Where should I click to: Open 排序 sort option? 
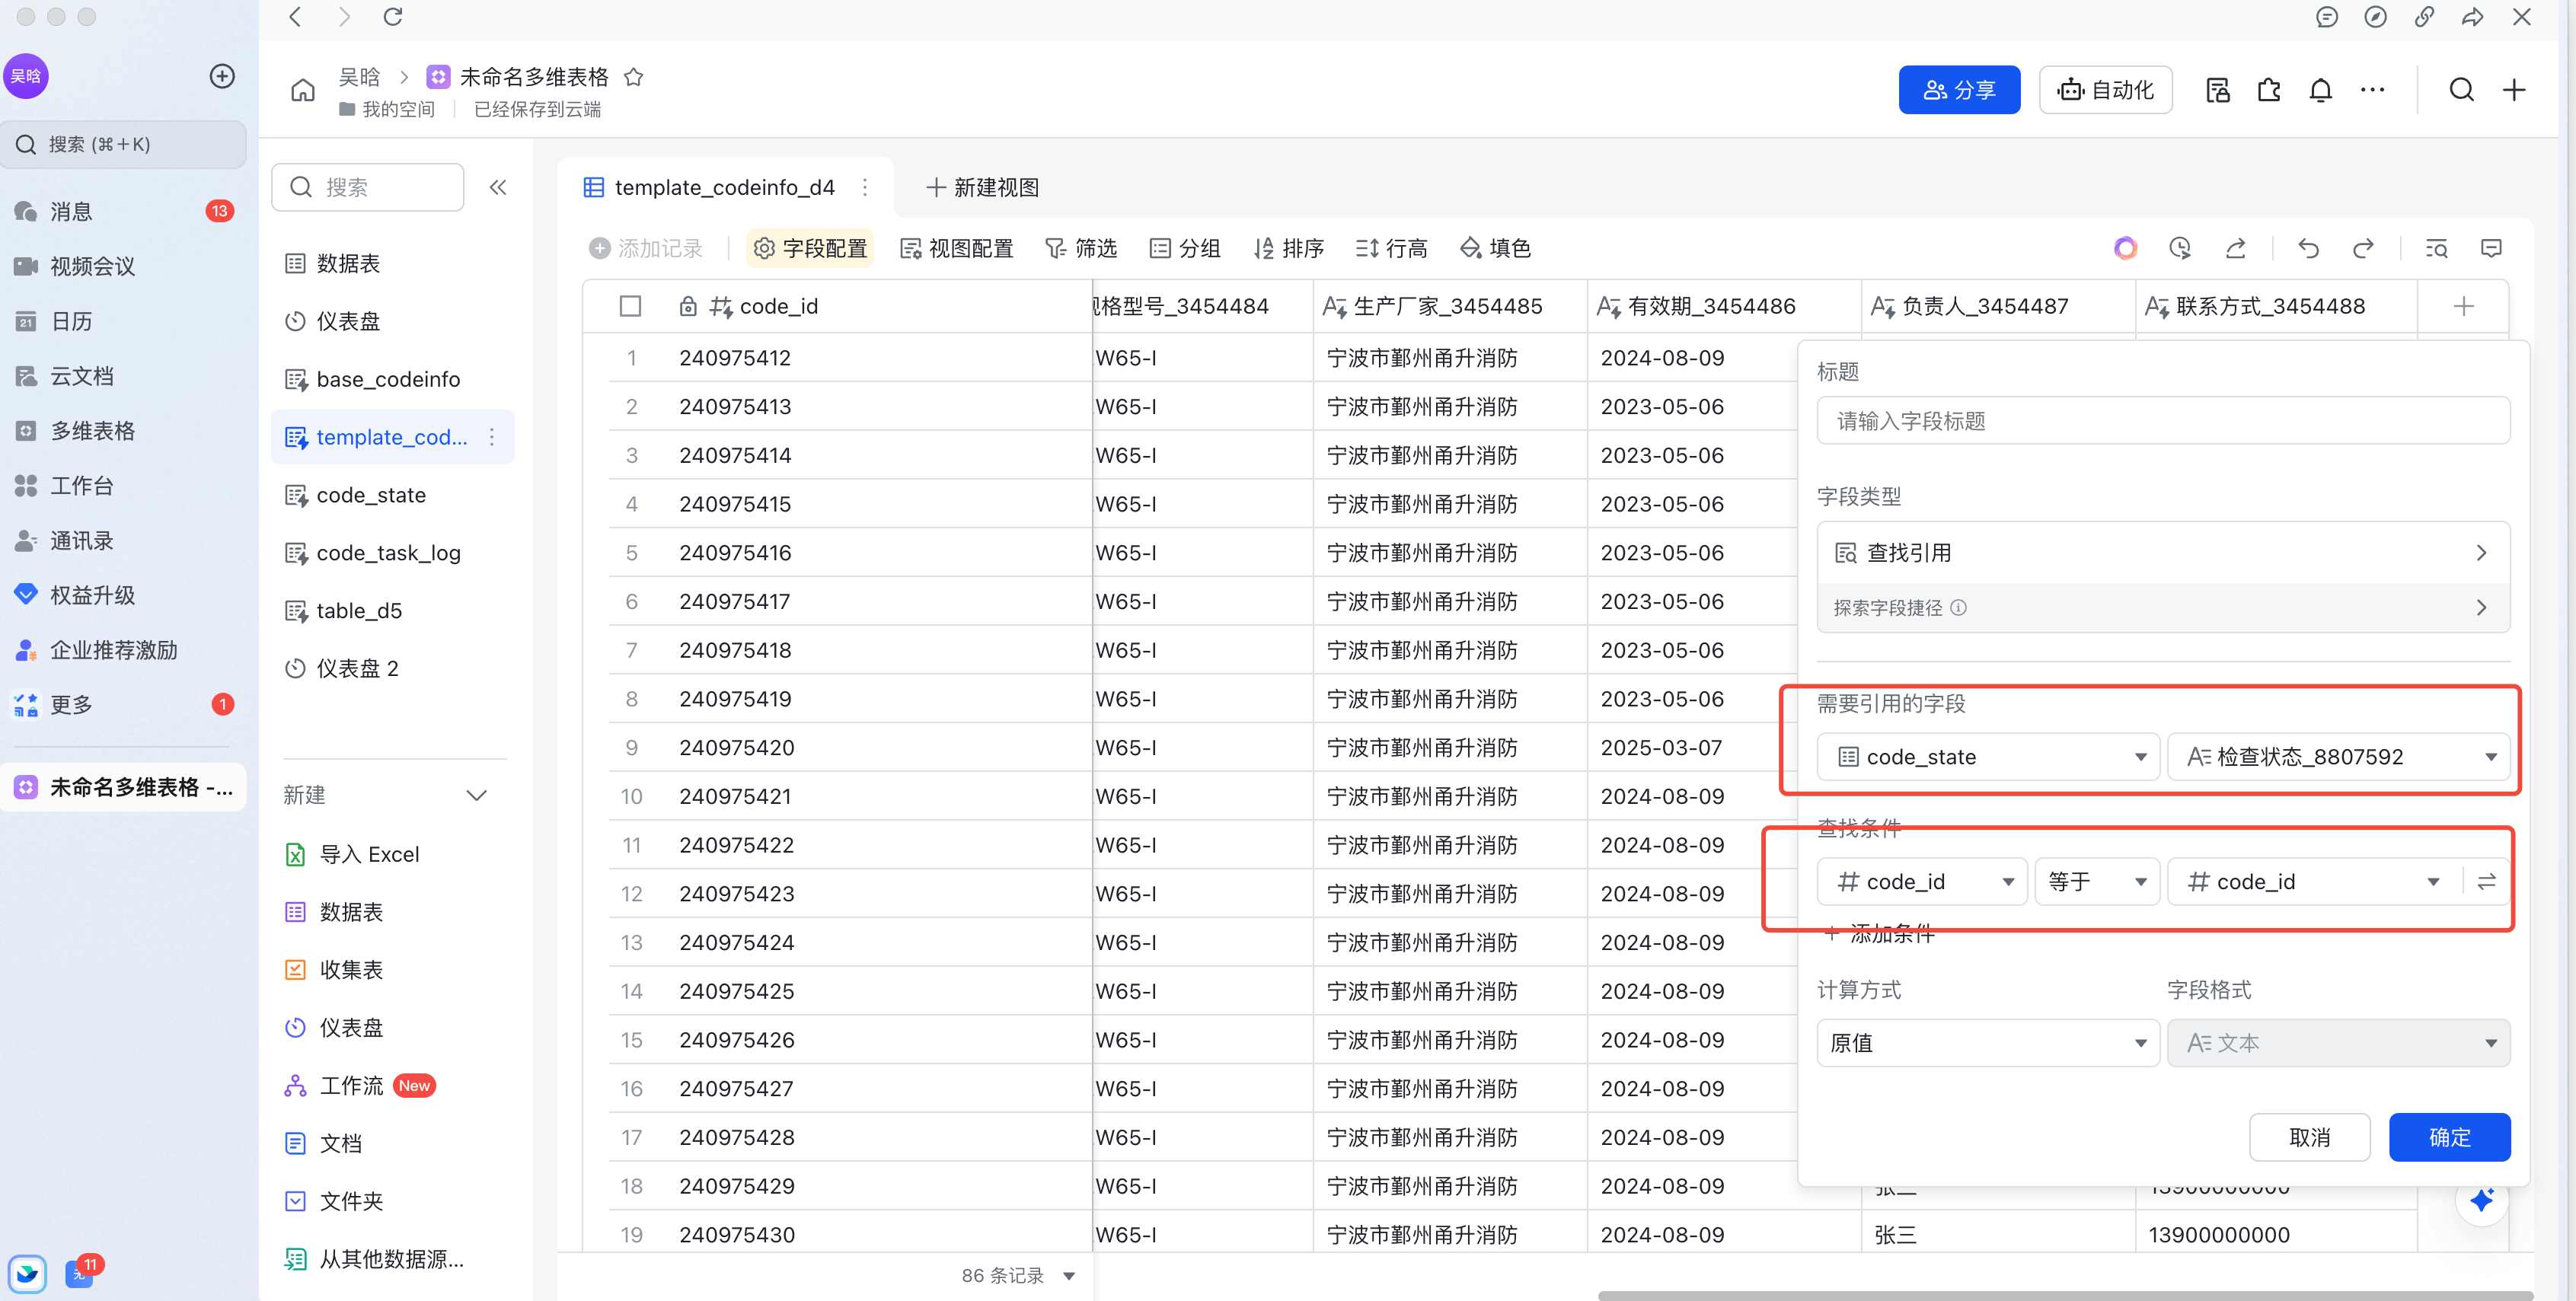point(1288,248)
